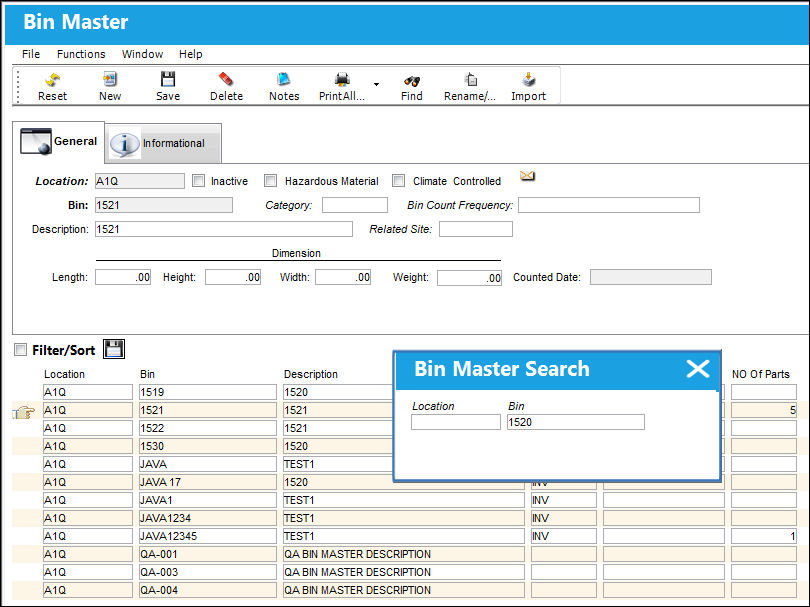Click the JAVA1 bin cell
The height and width of the screenshot is (607, 810).
click(x=208, y=500)
